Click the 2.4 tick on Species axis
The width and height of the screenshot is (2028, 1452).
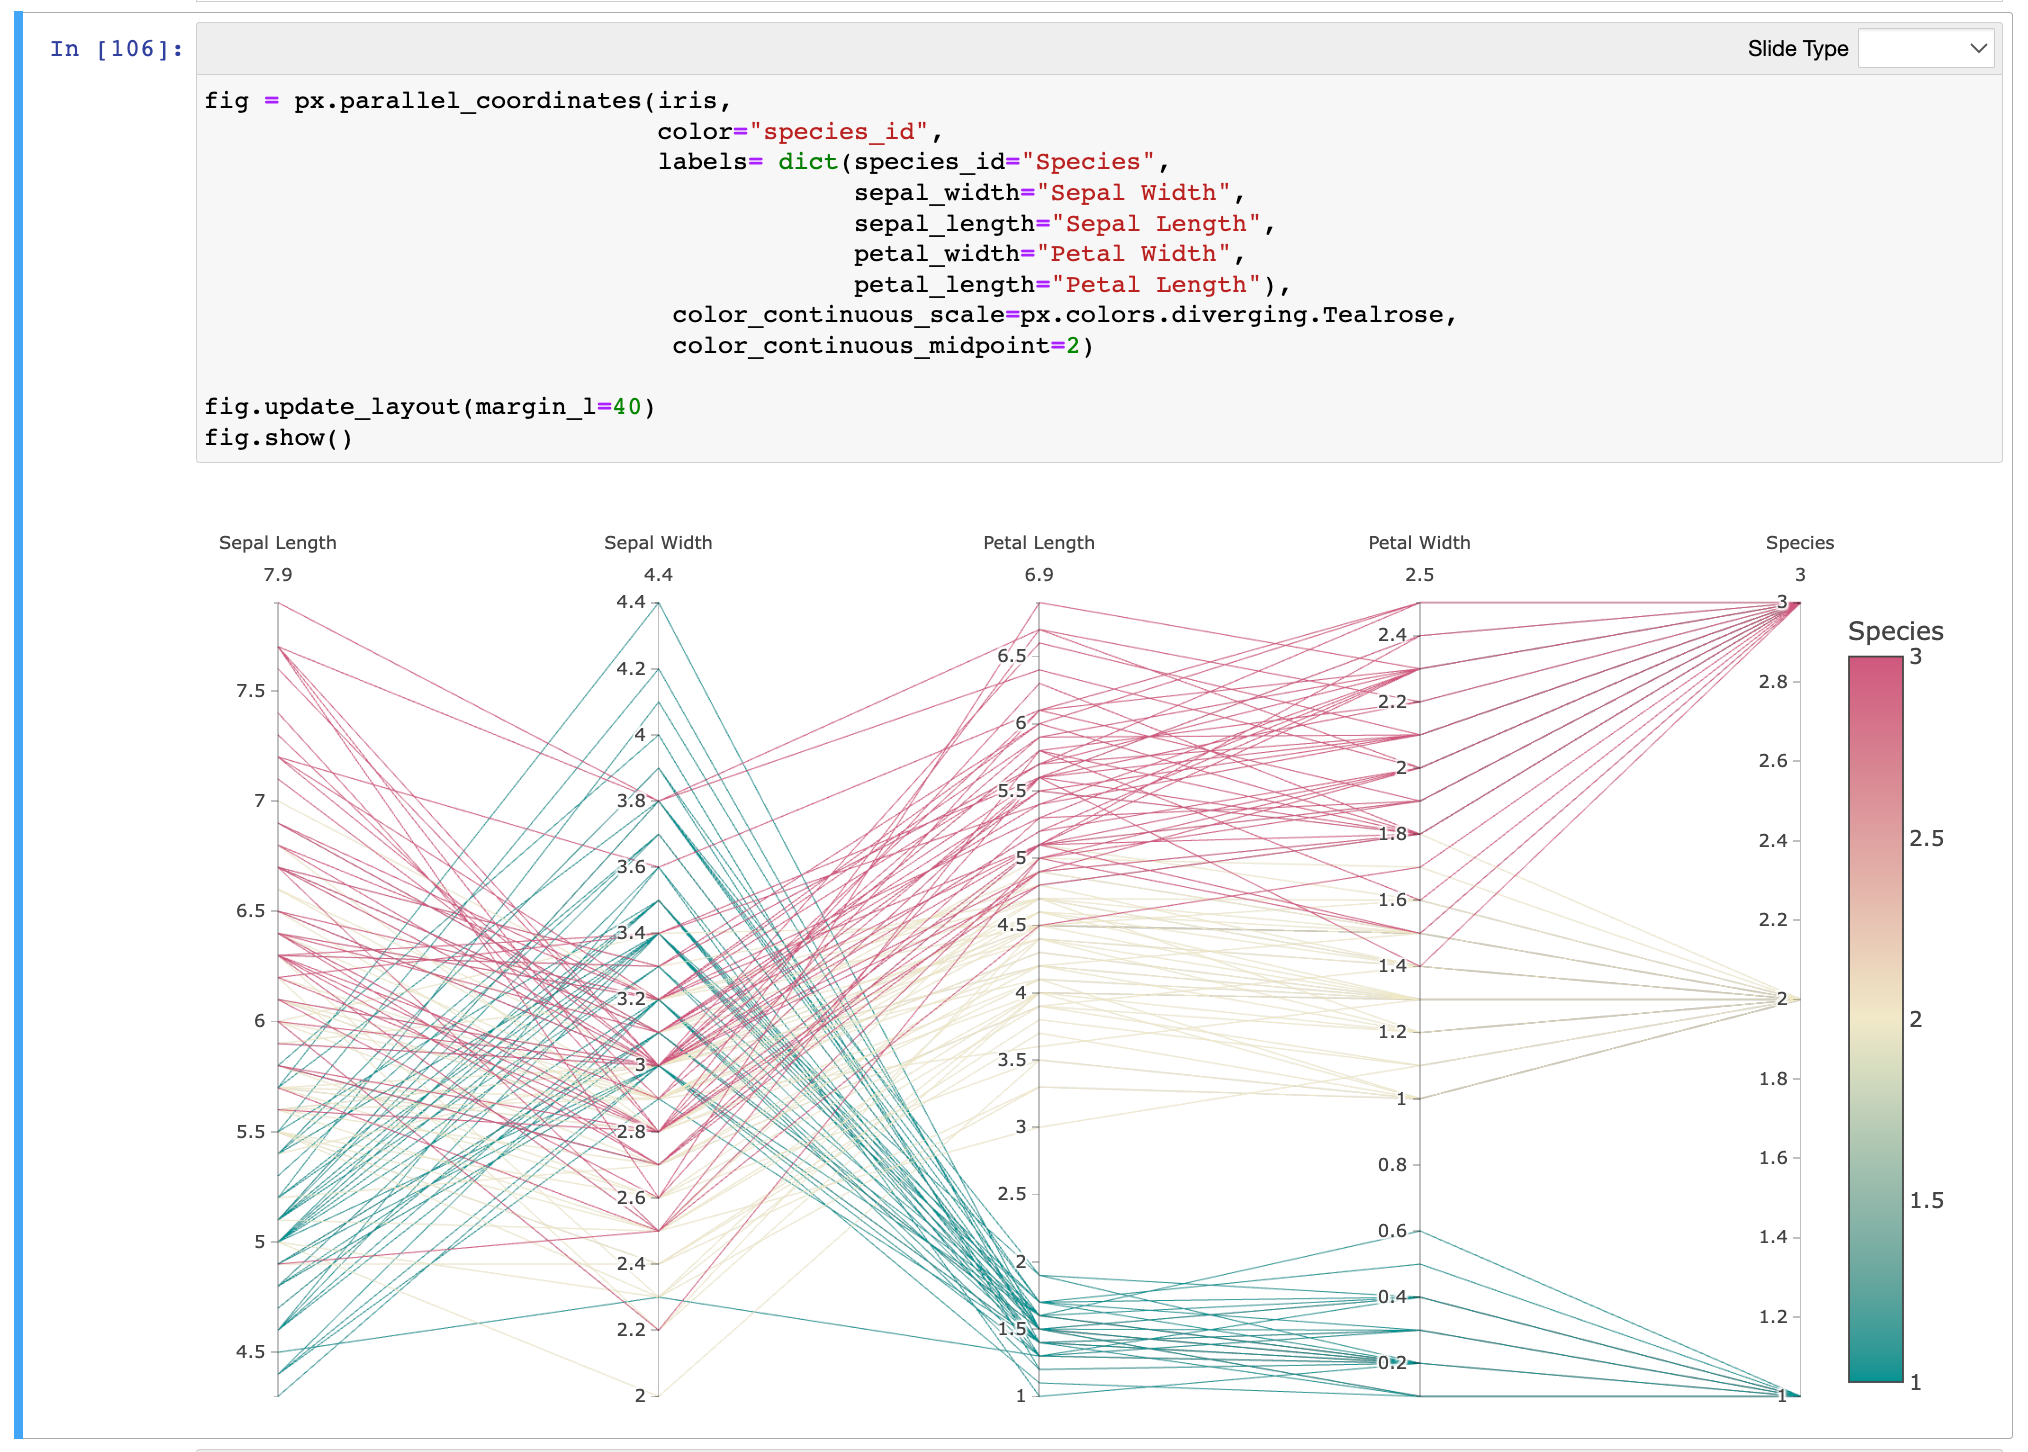pyautogui.click(x=1772, y=841)
